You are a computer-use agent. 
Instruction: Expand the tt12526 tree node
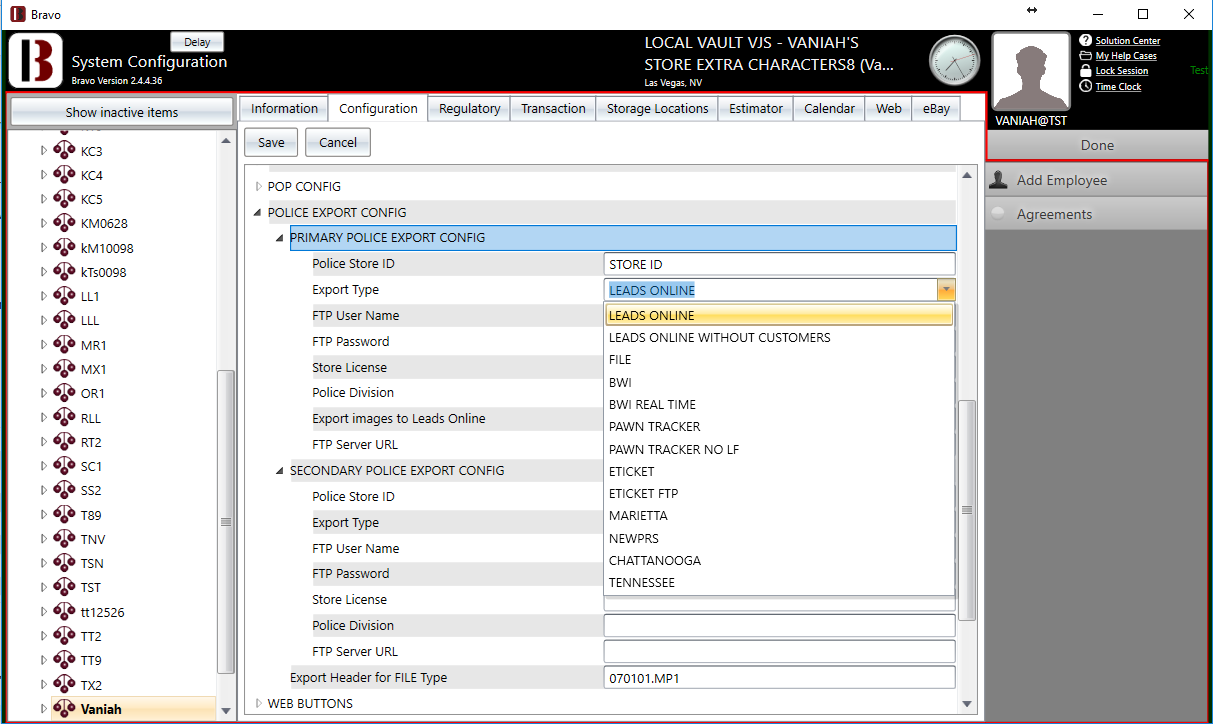pos(43,612)
